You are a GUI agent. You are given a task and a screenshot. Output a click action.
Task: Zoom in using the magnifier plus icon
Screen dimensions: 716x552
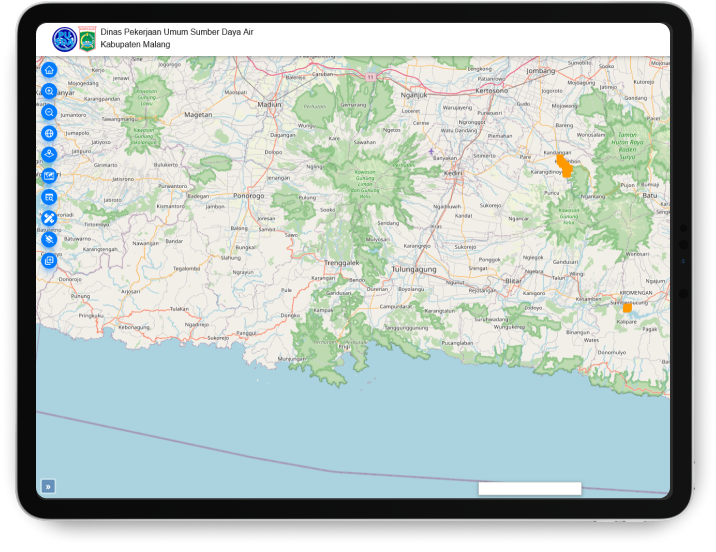[49, 91]
